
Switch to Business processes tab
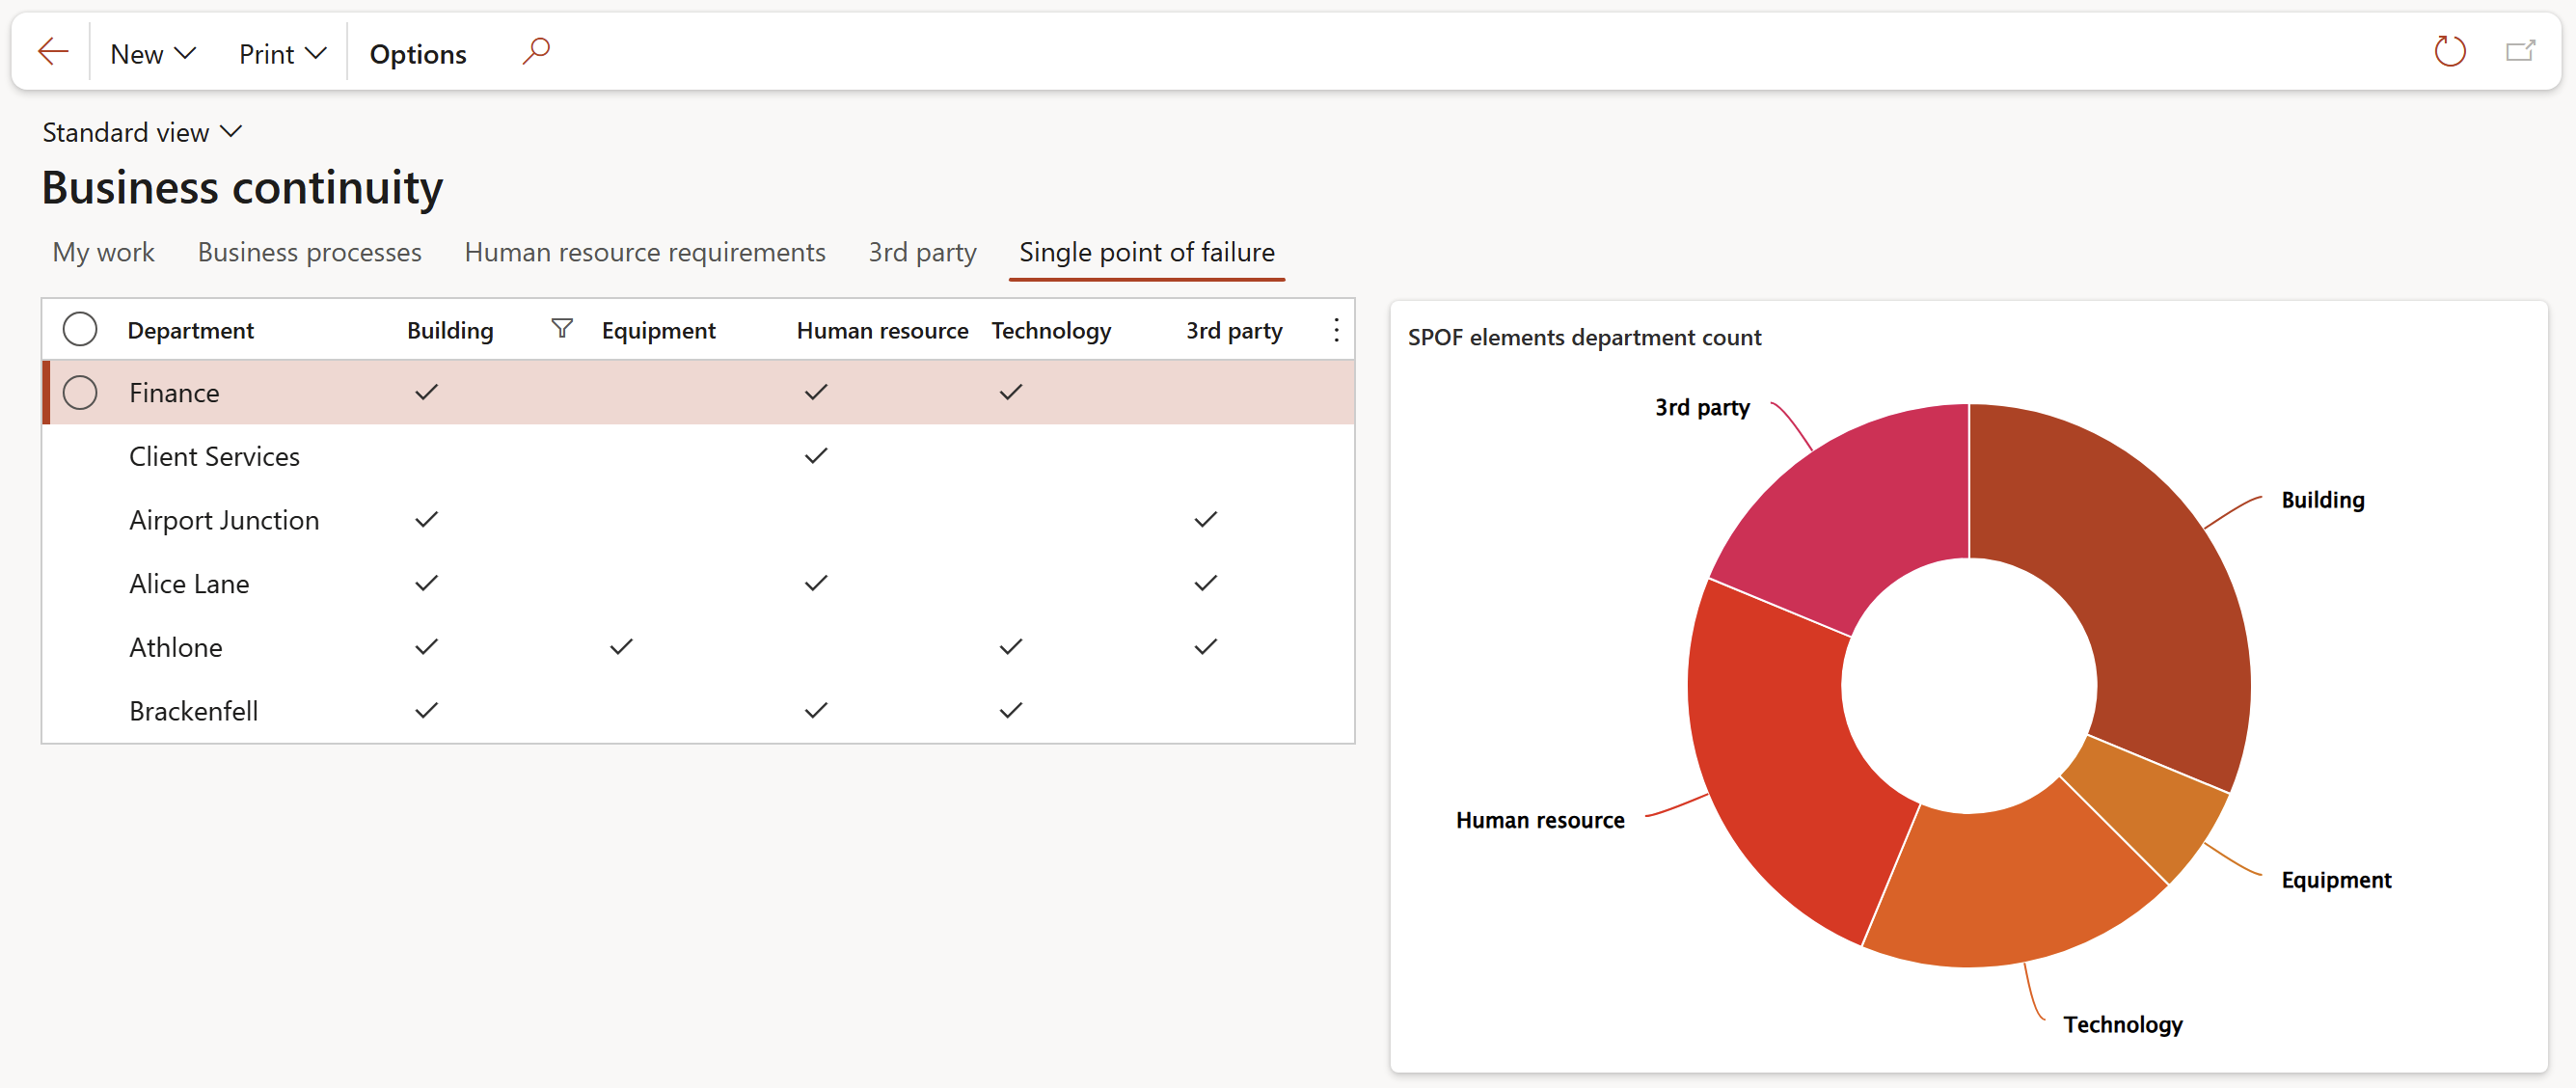click(309, 252)
